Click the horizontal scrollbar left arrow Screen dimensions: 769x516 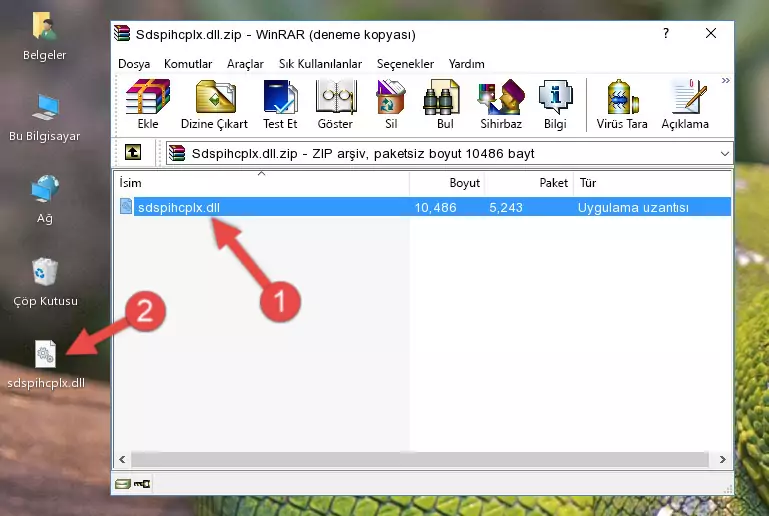[x=123, y=460]
